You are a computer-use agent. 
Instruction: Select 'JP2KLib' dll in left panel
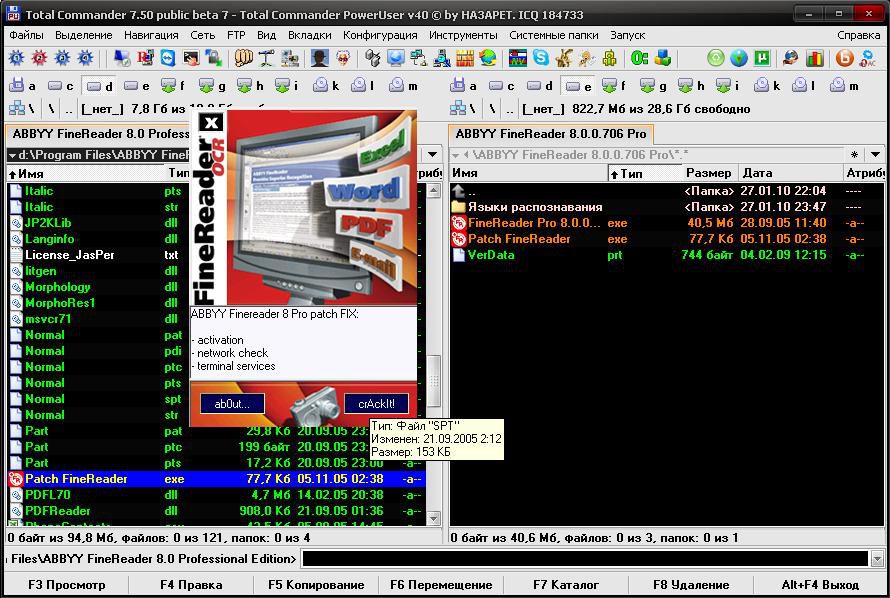tap(99, 223)
